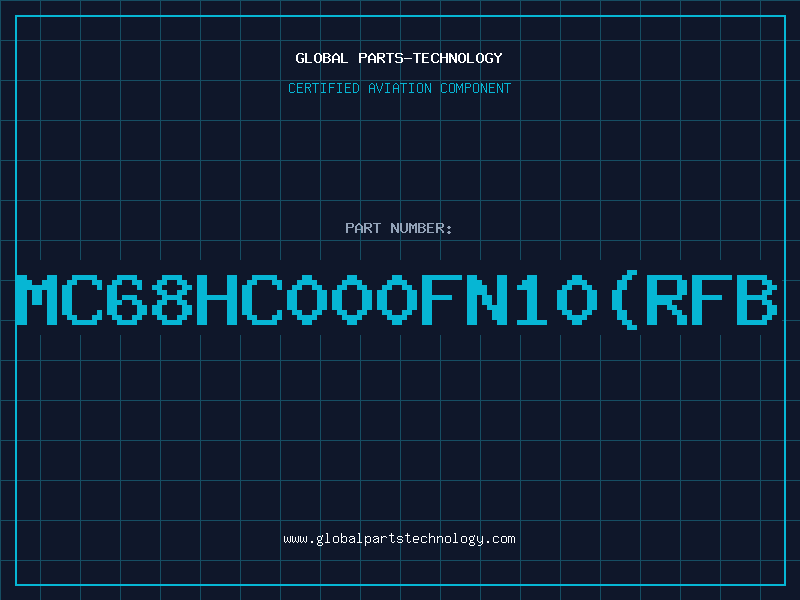800x600 pixels.
Task: Select the digit 1 in the part number
Action: [x=532, y=299]
